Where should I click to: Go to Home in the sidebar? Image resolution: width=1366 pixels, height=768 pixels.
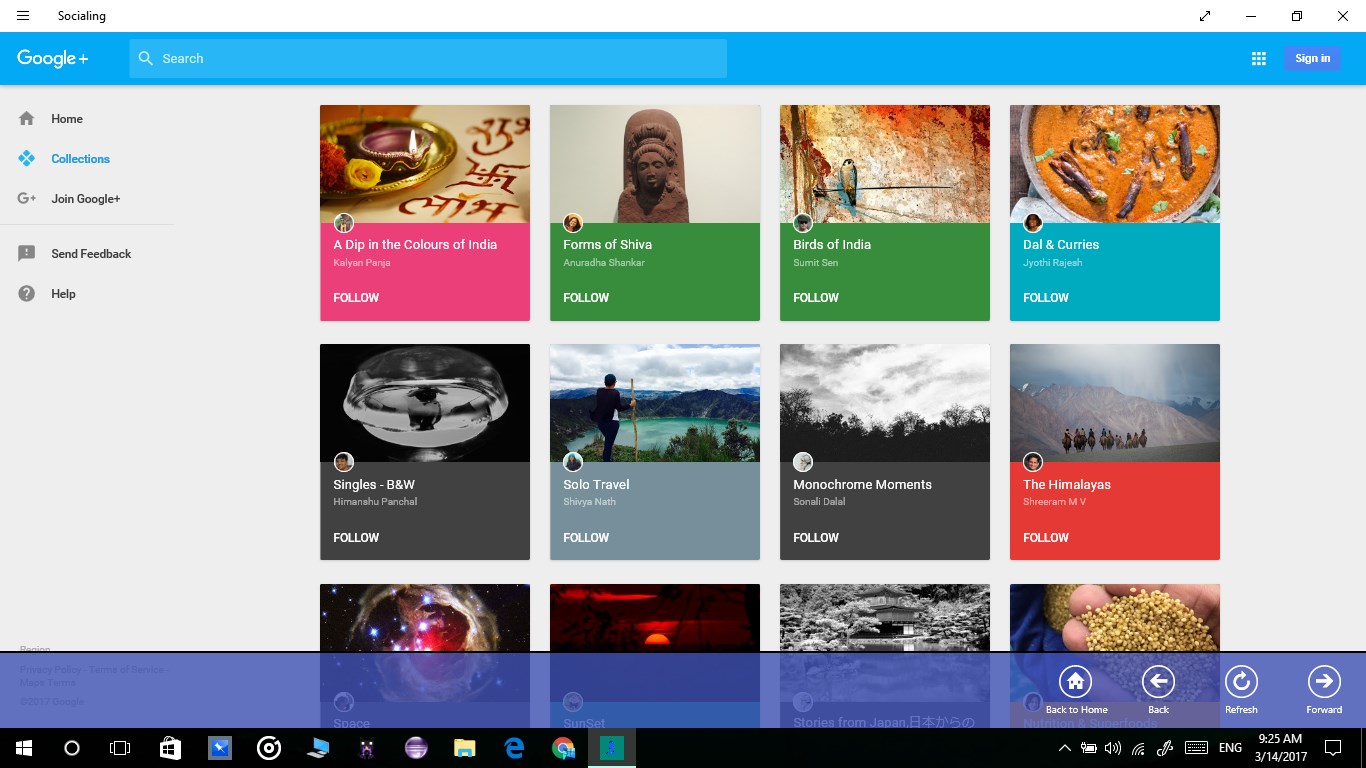click(x=67, y=119)
